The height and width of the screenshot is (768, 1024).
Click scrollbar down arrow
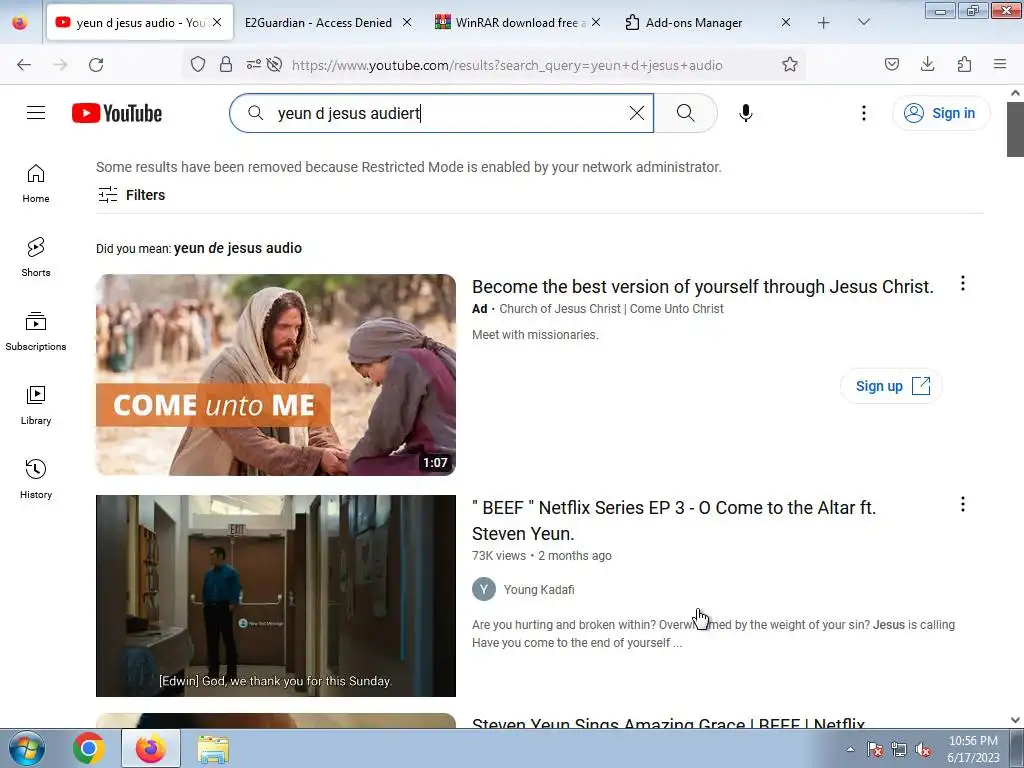1015,720
